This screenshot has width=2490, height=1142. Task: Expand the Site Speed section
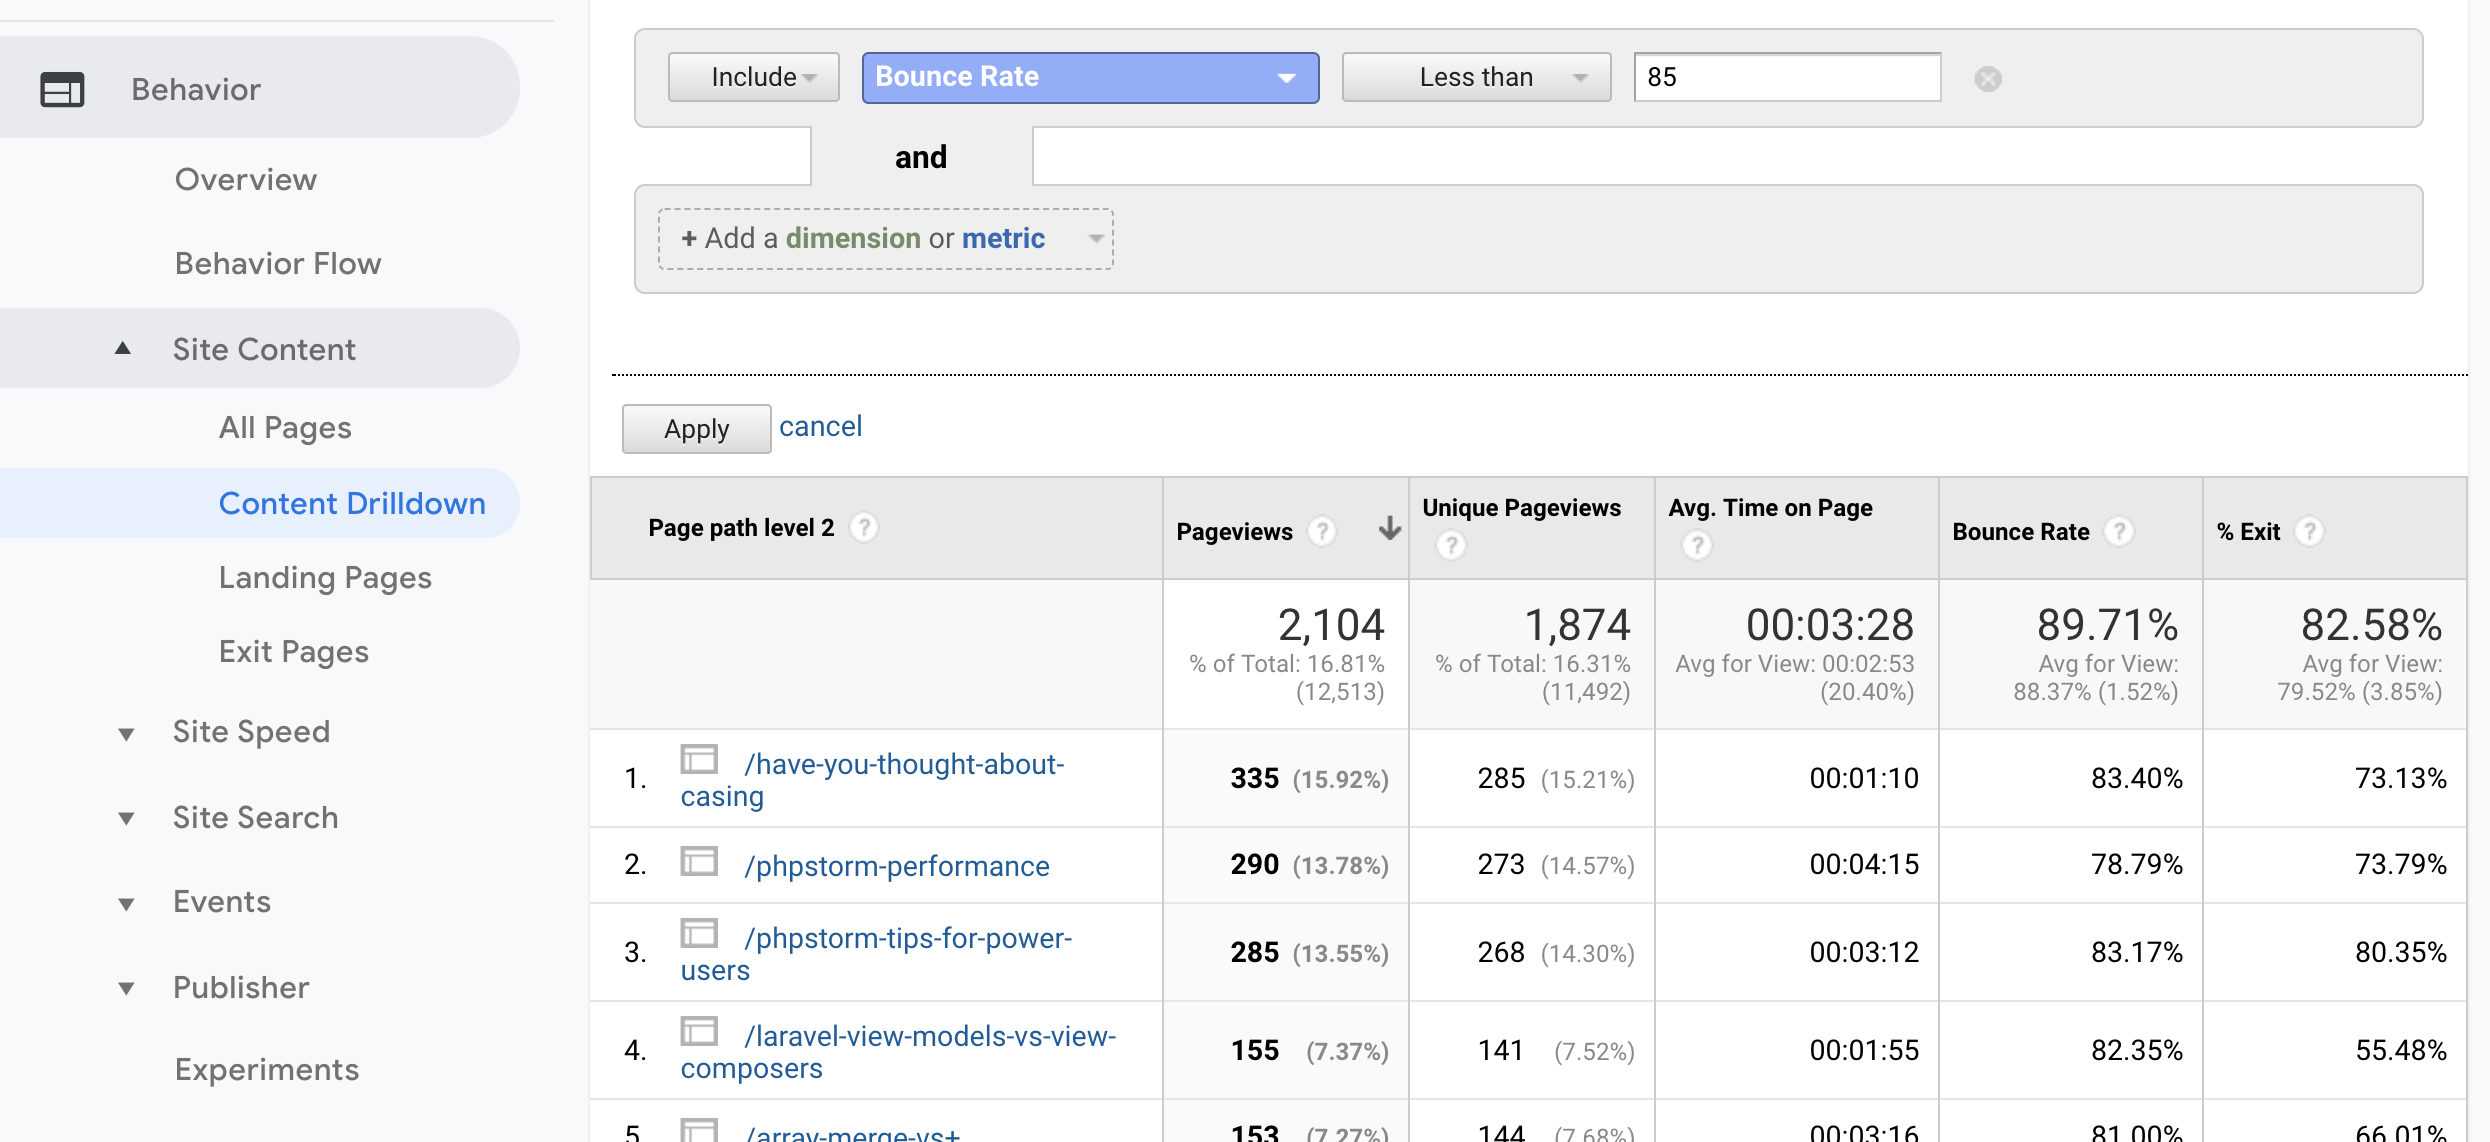[126, 733]
